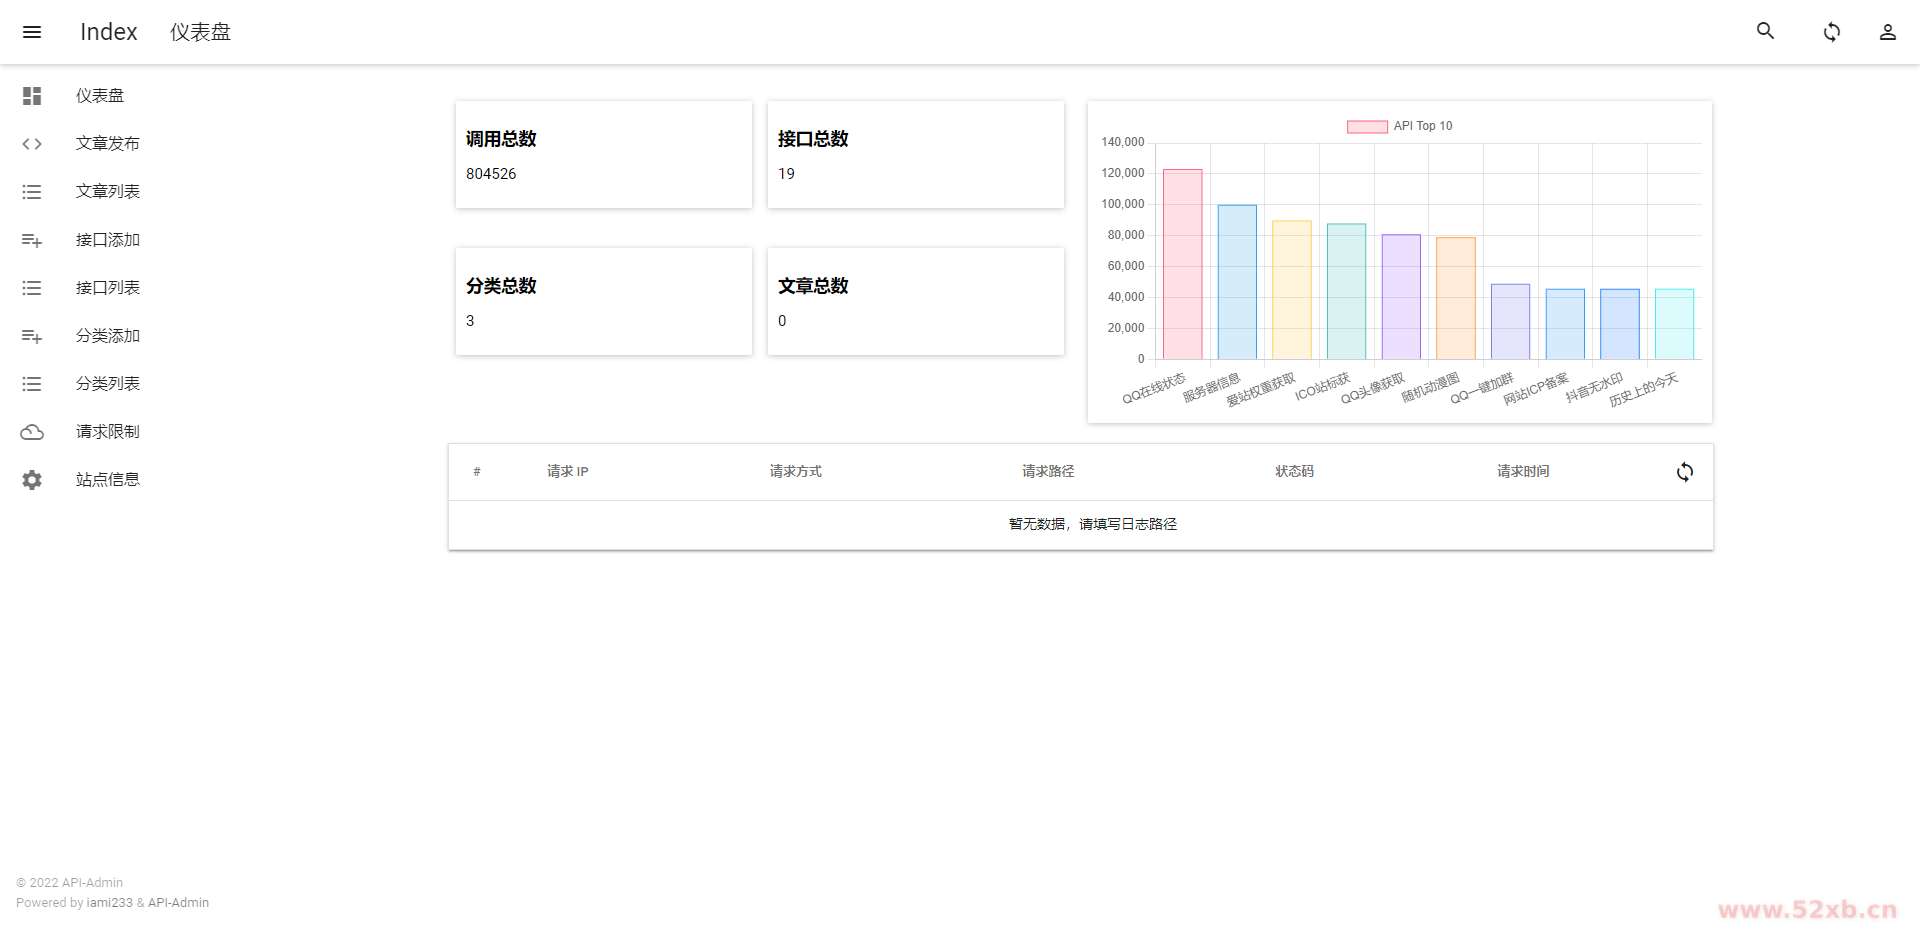
Task: Click the 请求时间 column header
Action: pos(1522,472)
